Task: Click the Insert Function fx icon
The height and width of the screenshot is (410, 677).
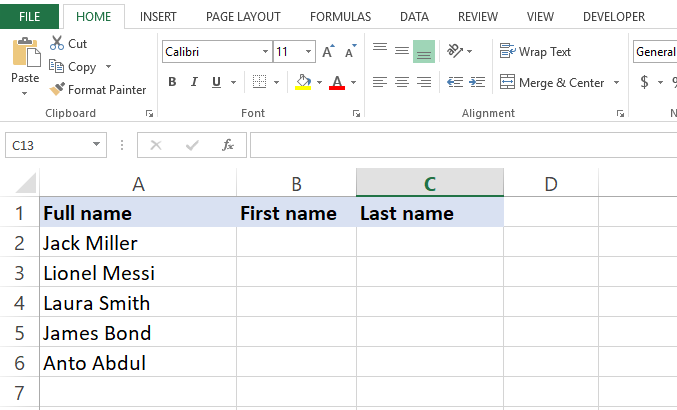Action: [x=228, y=145]
